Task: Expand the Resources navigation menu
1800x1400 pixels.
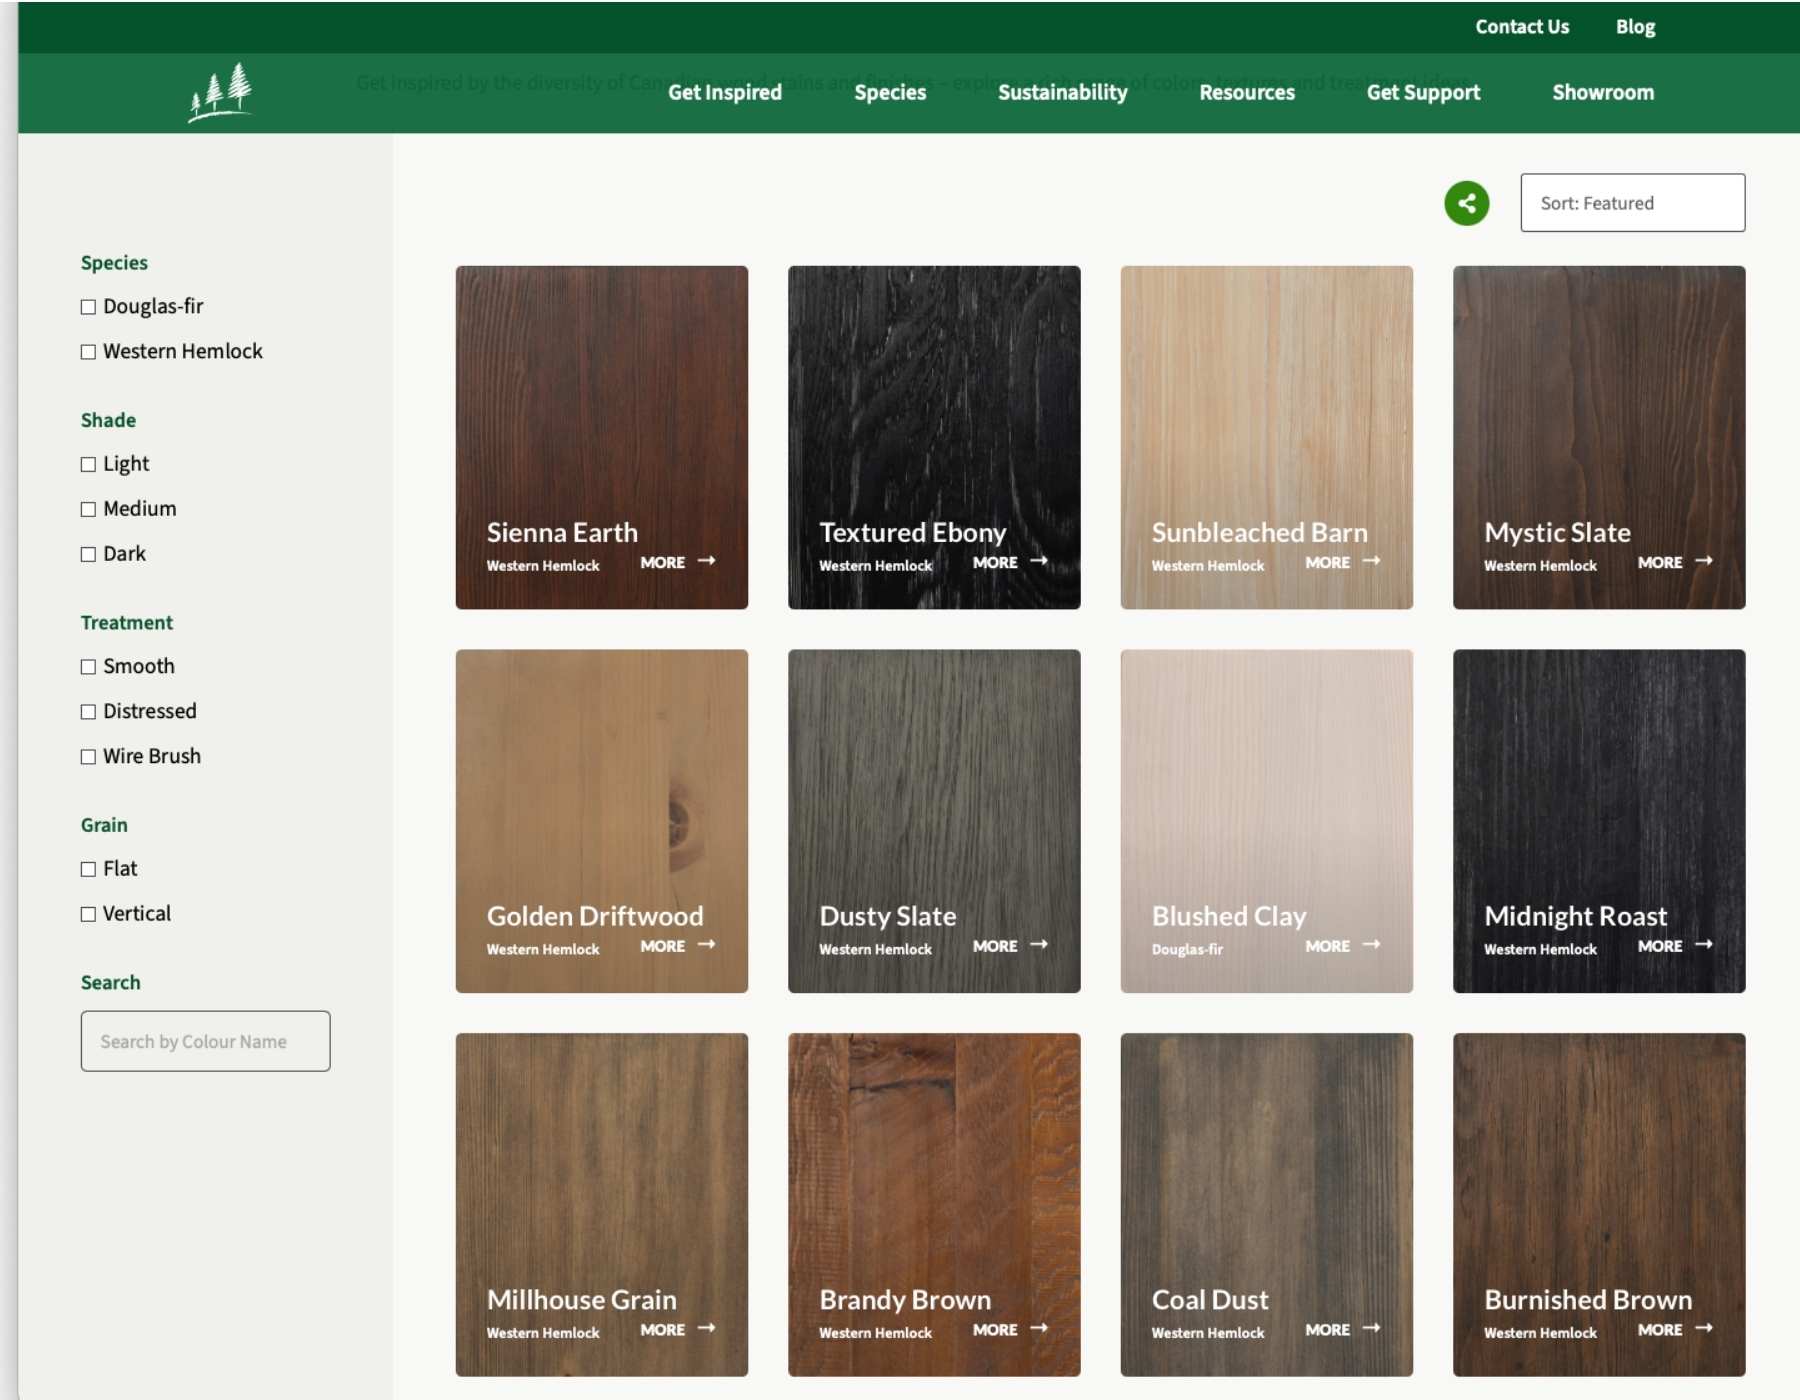Action: click(x=1246, y=92)
